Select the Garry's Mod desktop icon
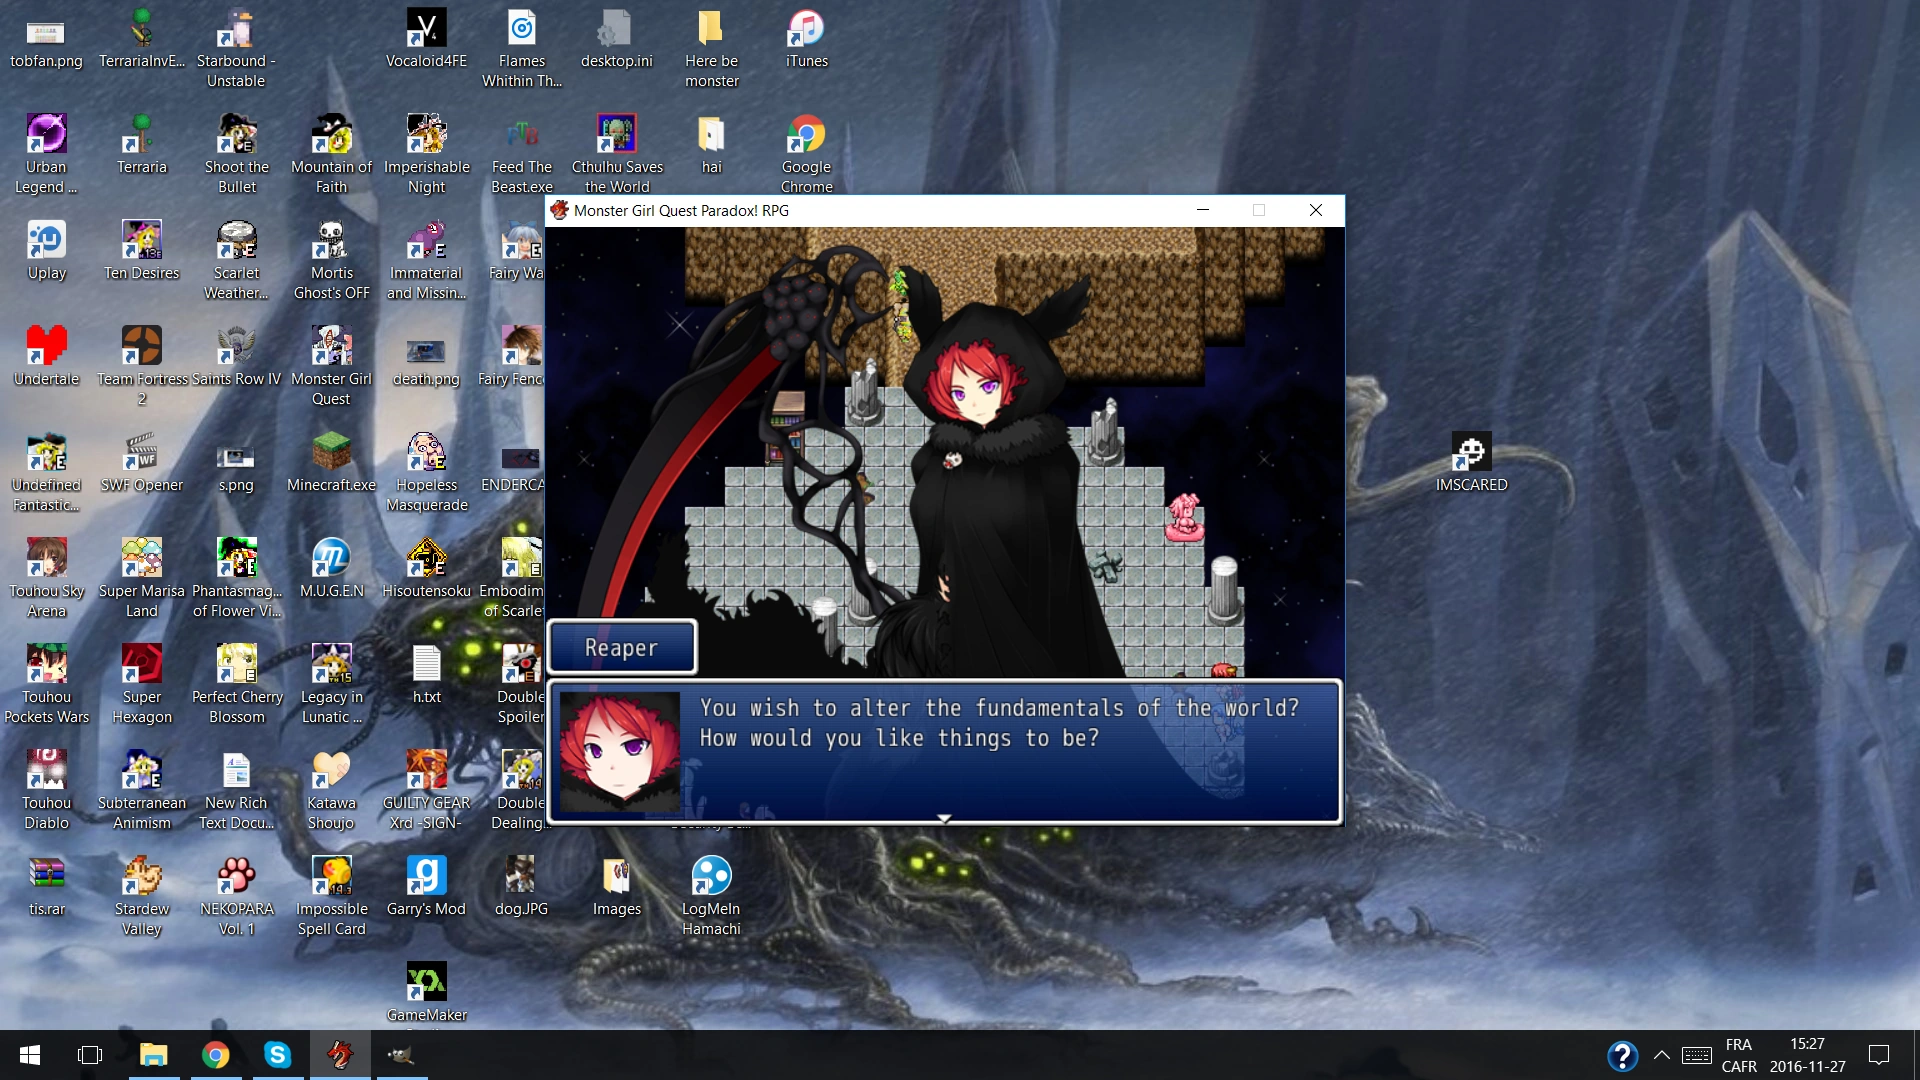The width and height of the screenshot is (1920, 1080). (426, 876)
